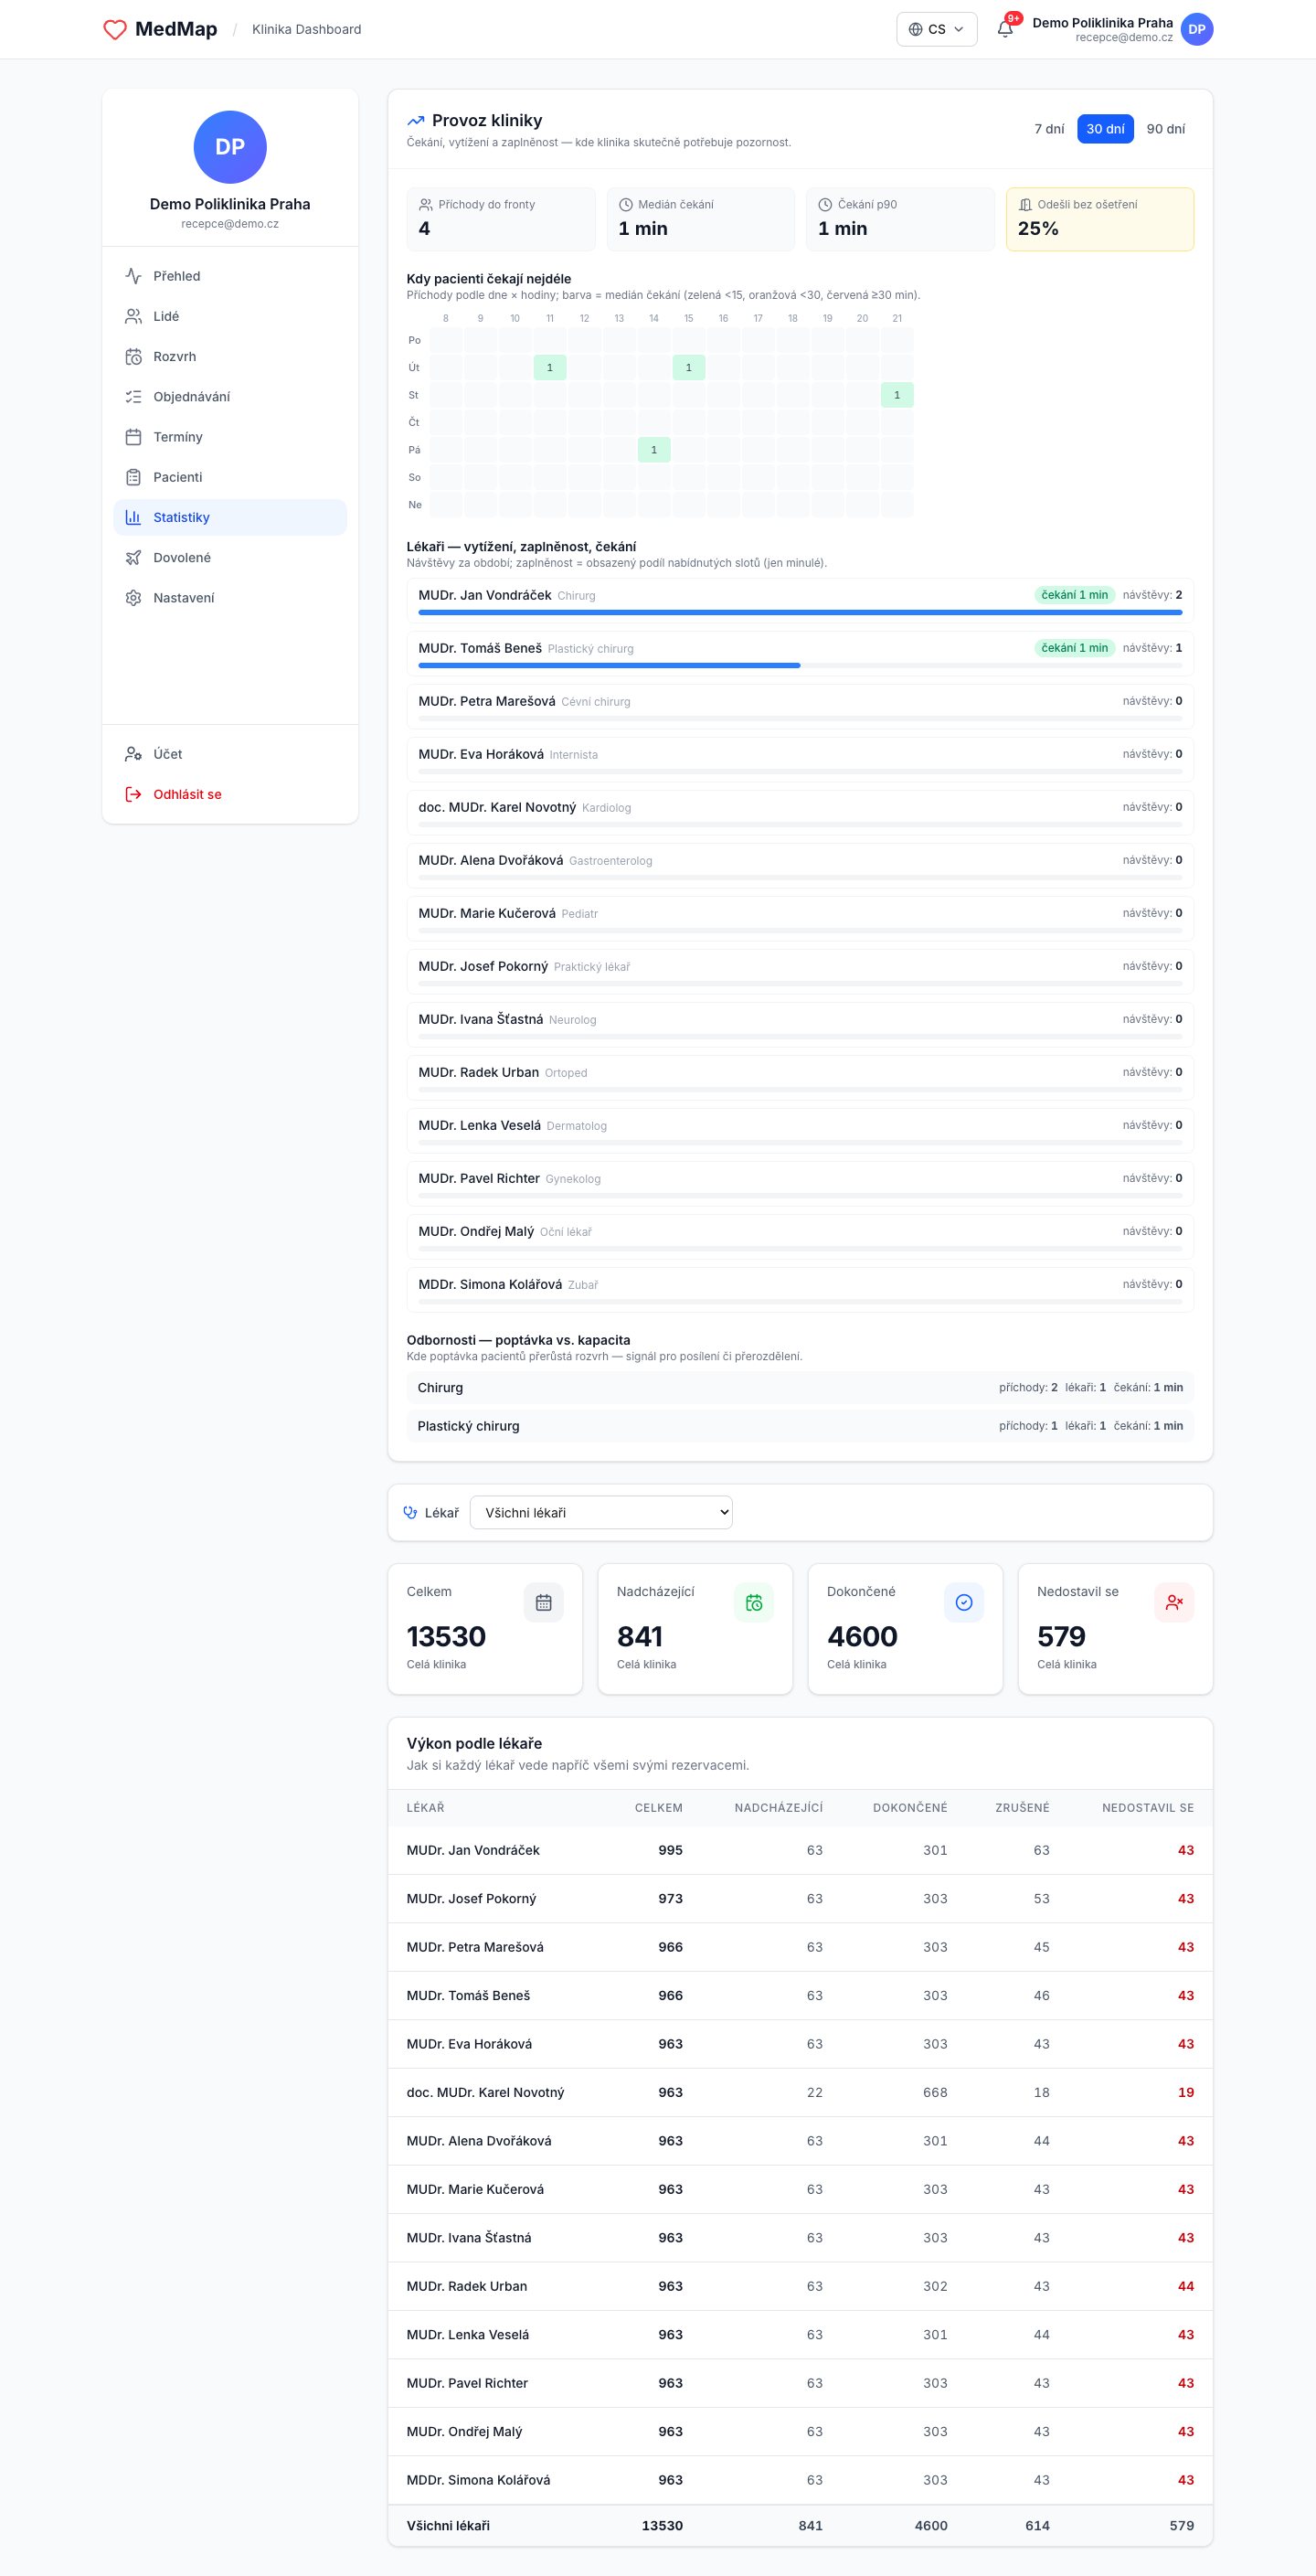Click the Přehled activity icon in sidebar
This screenshot has height=2576, width=1316.
(133, 276)
